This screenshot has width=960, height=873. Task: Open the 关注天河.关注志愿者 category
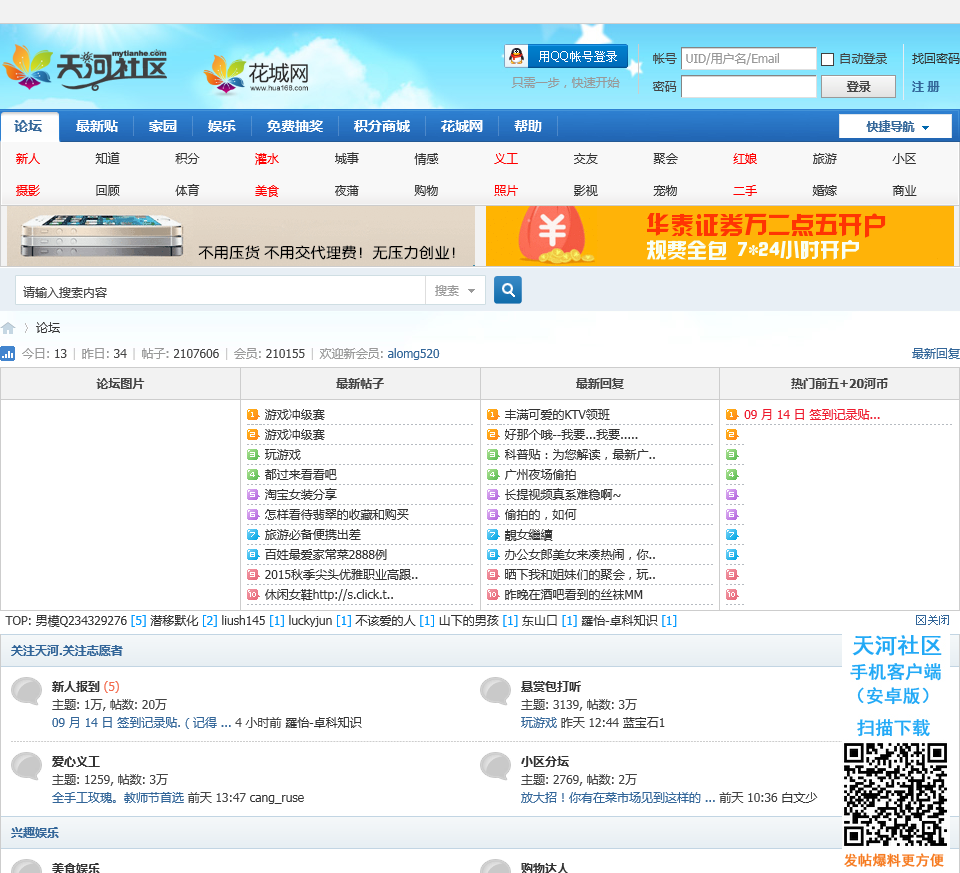[67, 650]
